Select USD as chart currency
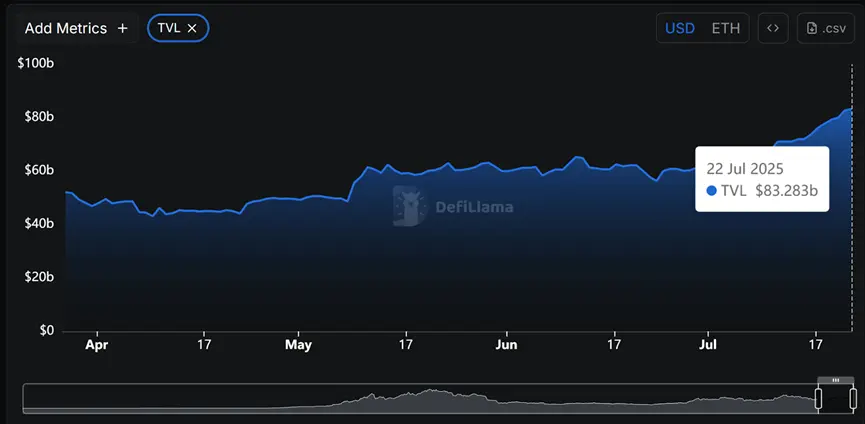 (680, 28)
